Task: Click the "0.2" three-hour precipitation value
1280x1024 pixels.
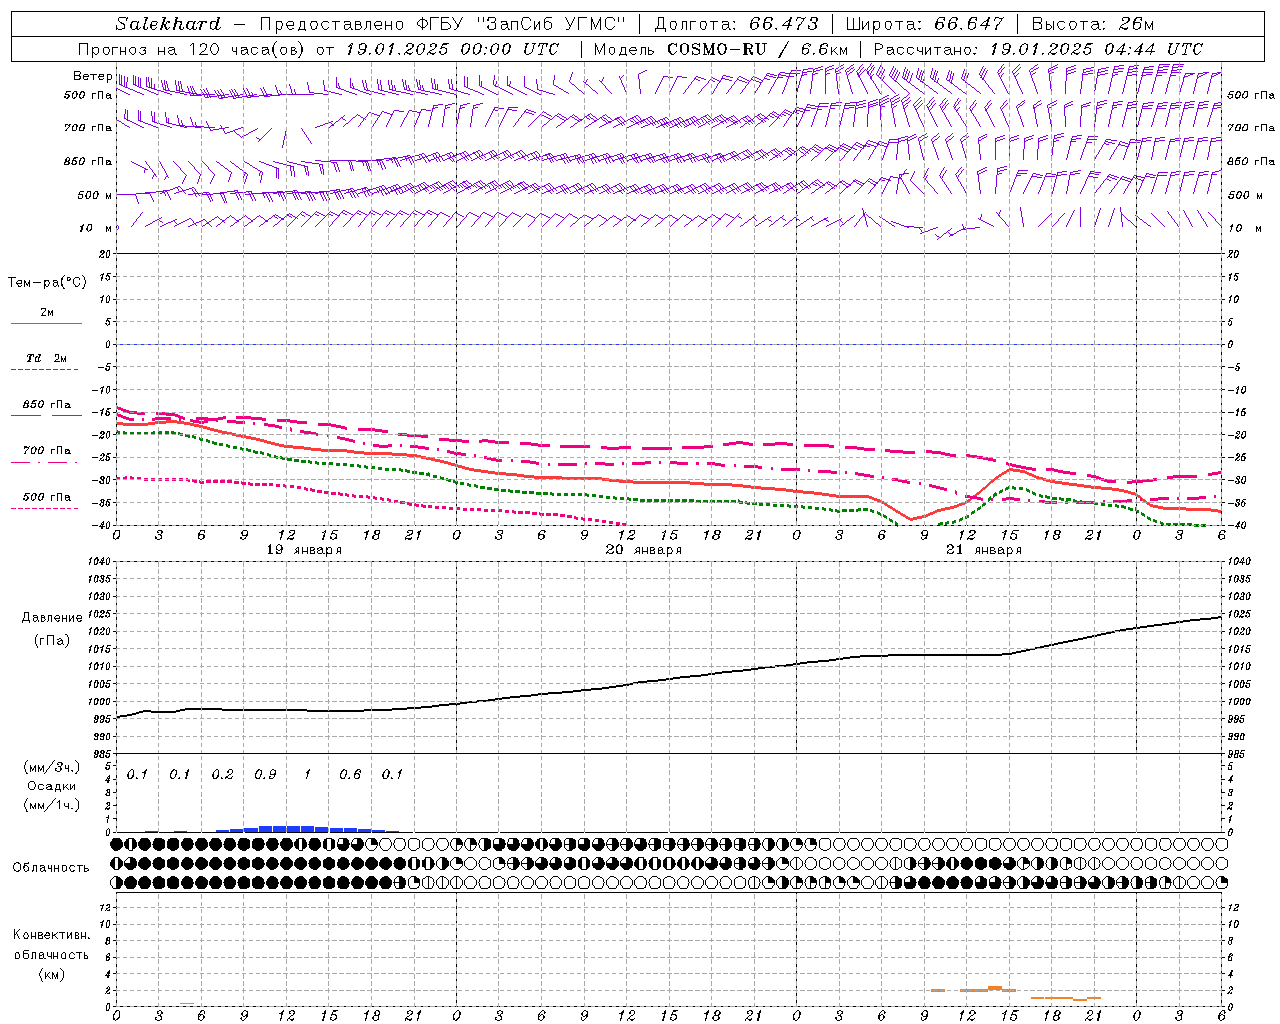Action: tap(222, 775)
